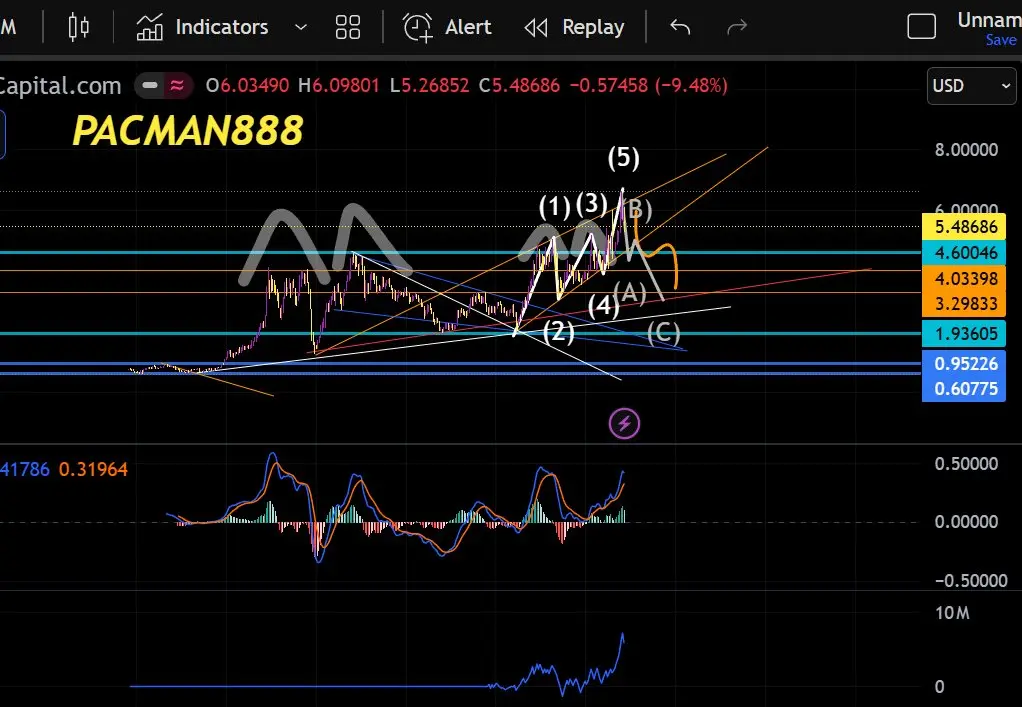
Task: Select the 5.48686 current price label
Action: [964, 227]
